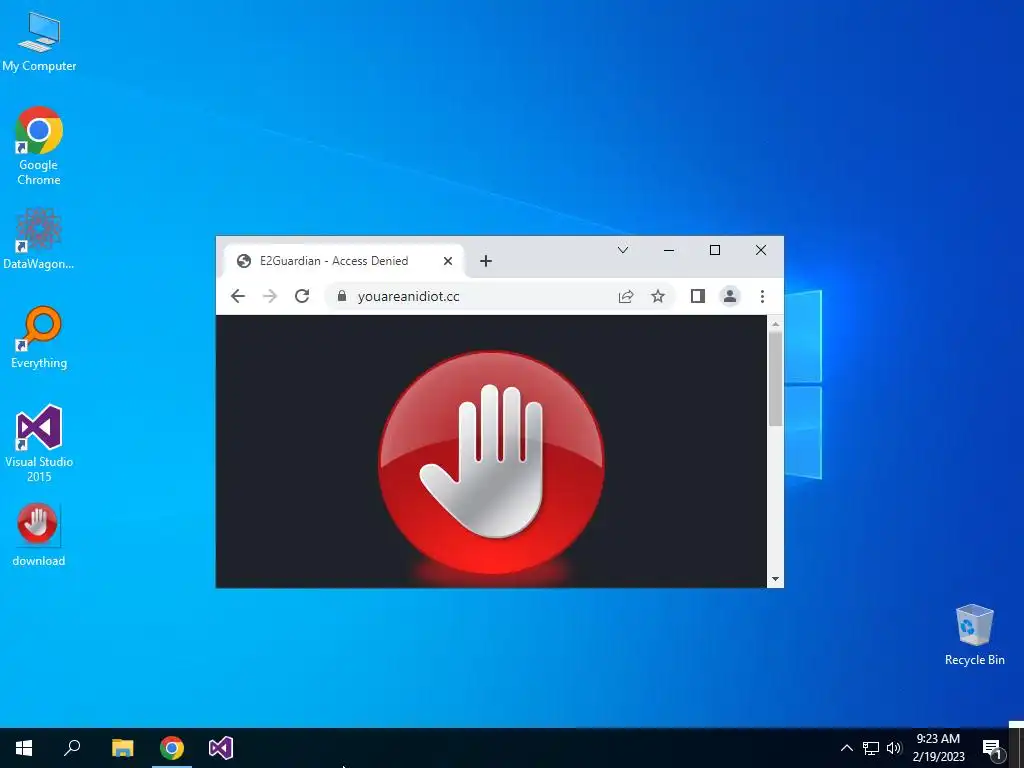Screen dimensions: 1024x768
Task: Open the volume control tray icon
Action: 894,748
